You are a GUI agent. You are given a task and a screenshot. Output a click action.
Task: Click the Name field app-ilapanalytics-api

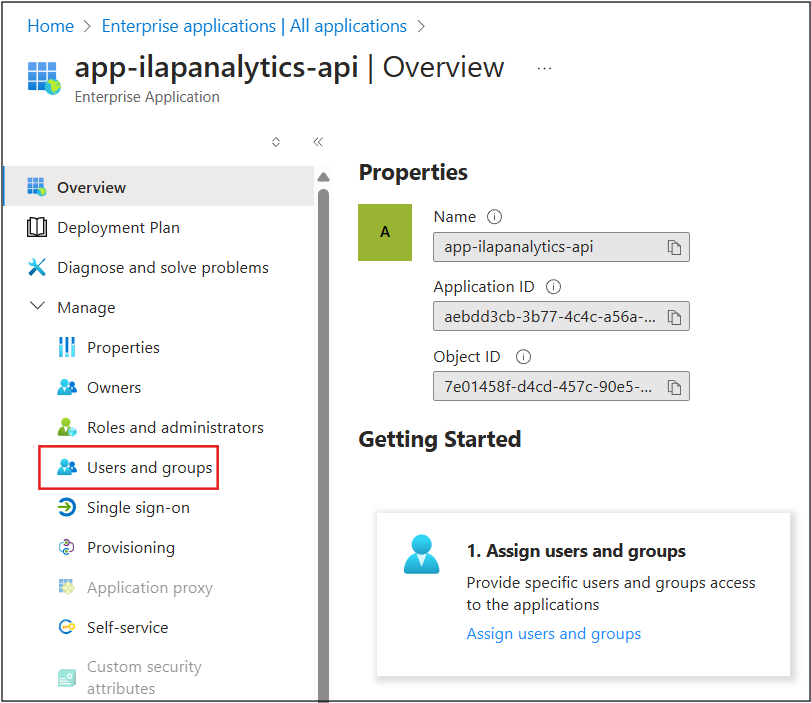click(561, 247)
